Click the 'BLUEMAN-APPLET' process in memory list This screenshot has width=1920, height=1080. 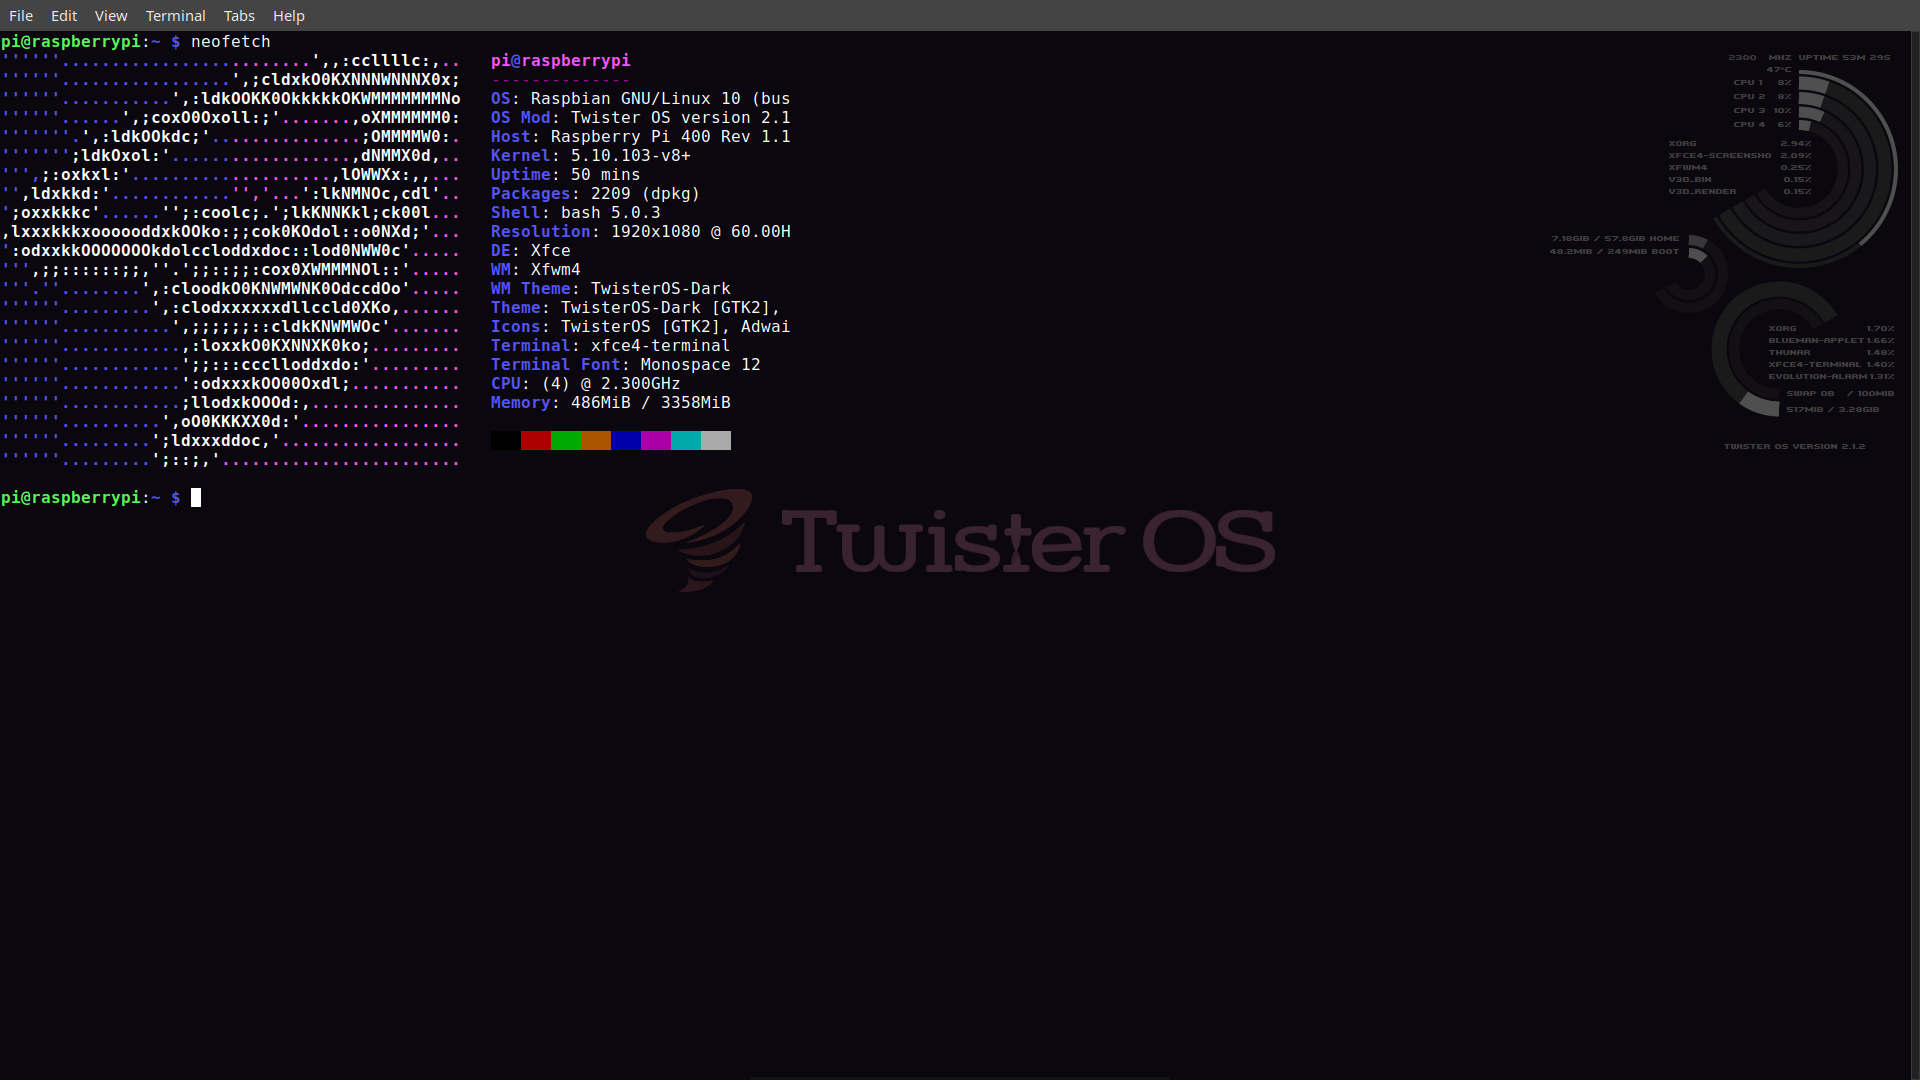point(1816,341)
